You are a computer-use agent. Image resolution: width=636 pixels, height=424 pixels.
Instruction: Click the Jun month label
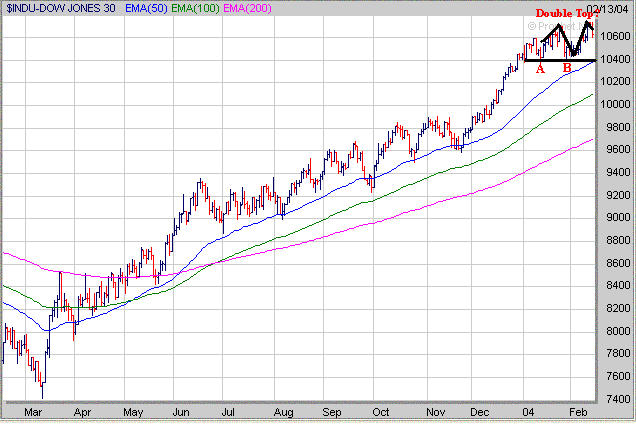[181, 413]
